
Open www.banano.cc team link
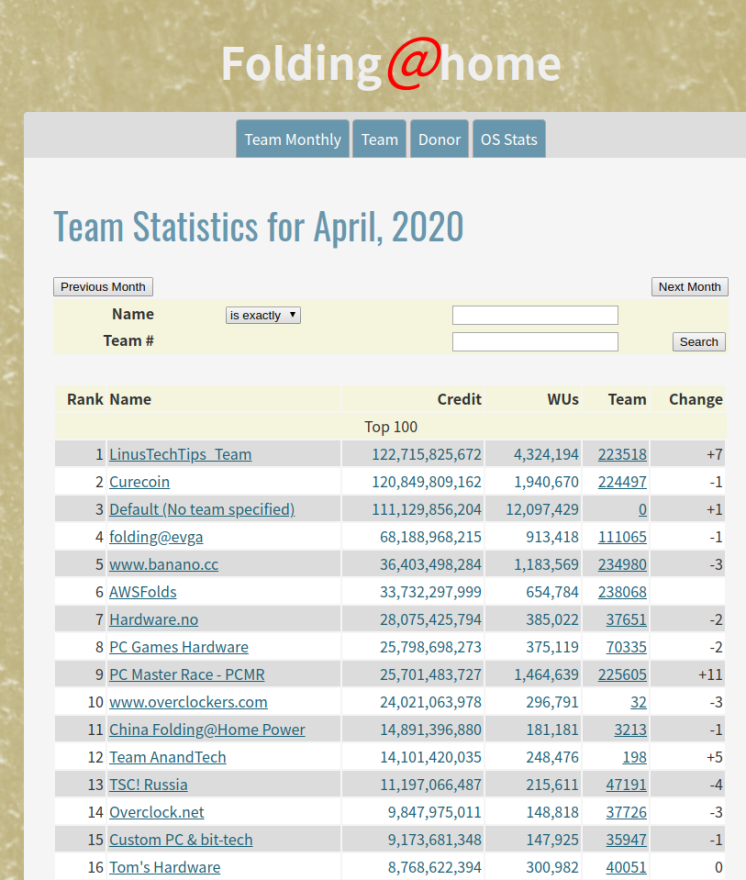click(x=163, y=565)
